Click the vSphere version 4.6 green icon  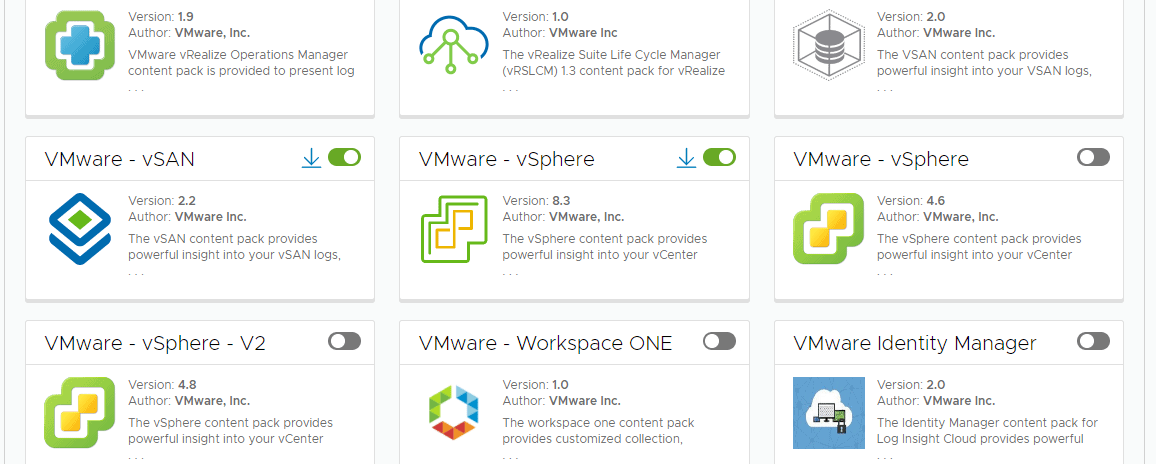coord(829,229)
